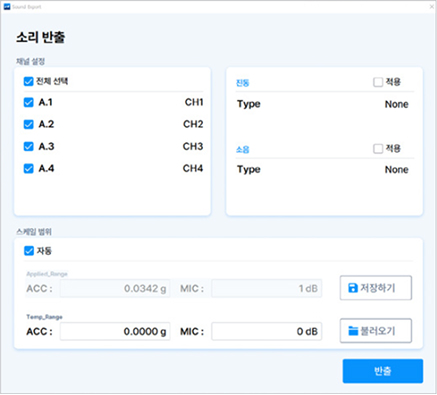Click the 소음 Type value None

pos(397,170)
